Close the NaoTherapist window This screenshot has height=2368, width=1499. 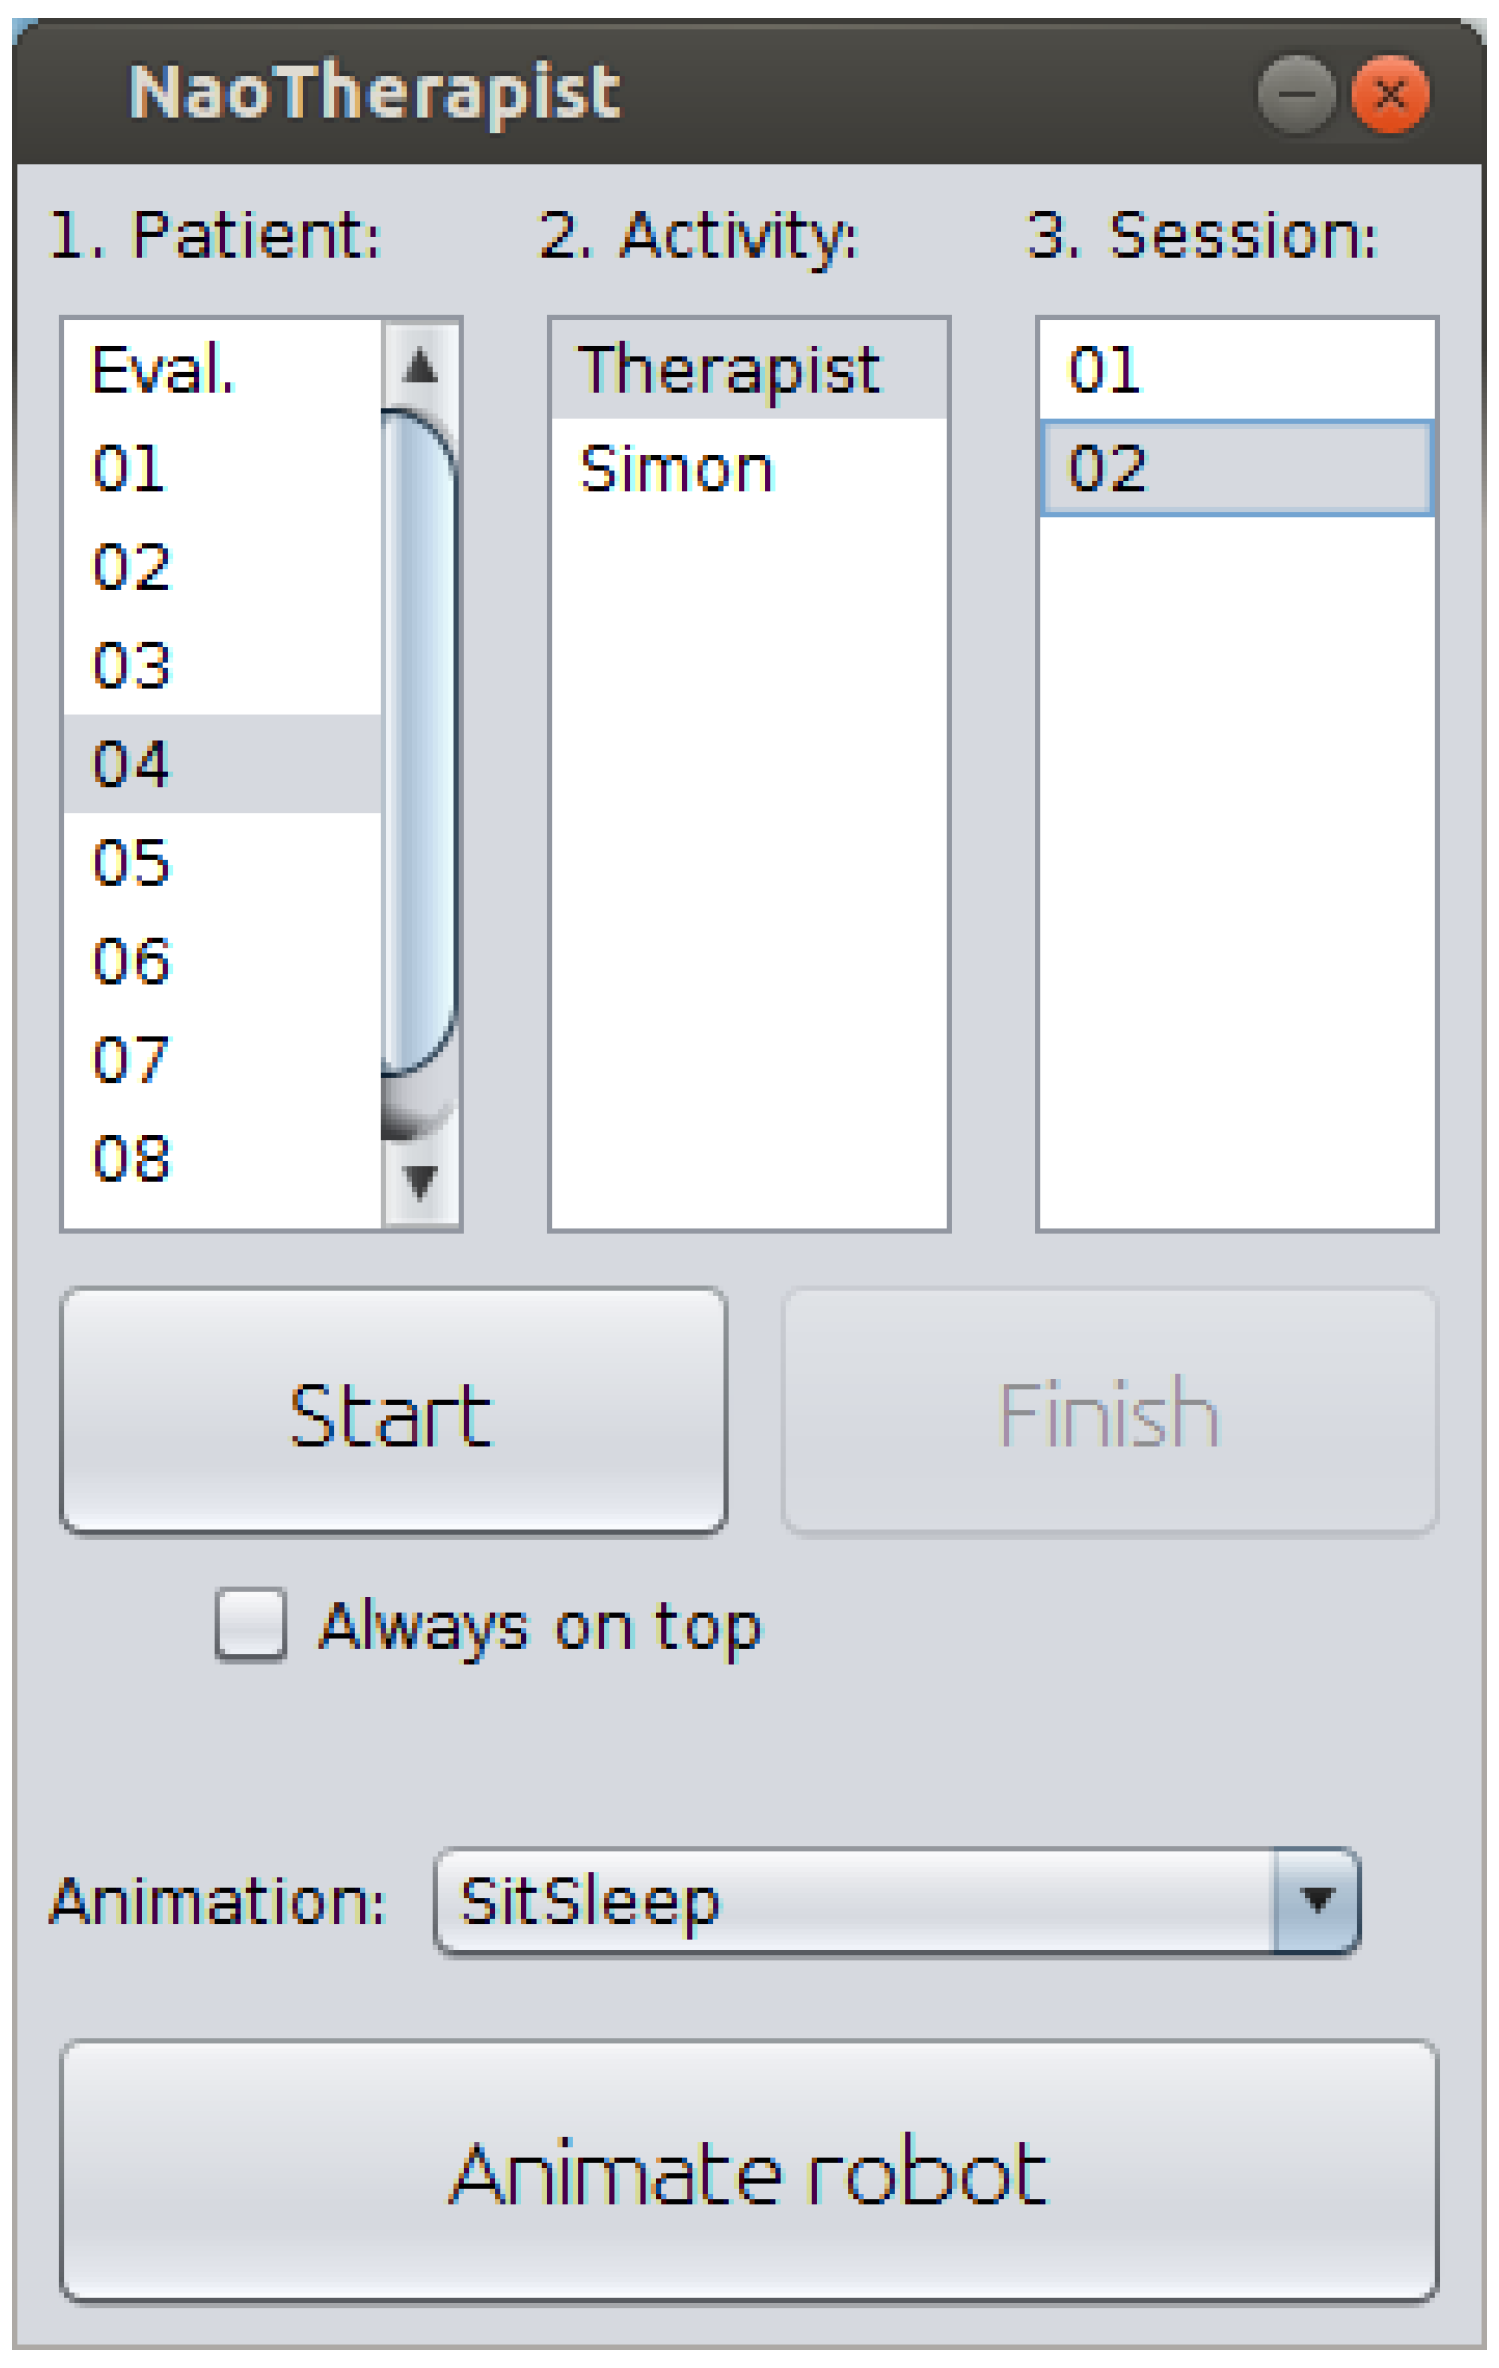(x=1389, y=95)
